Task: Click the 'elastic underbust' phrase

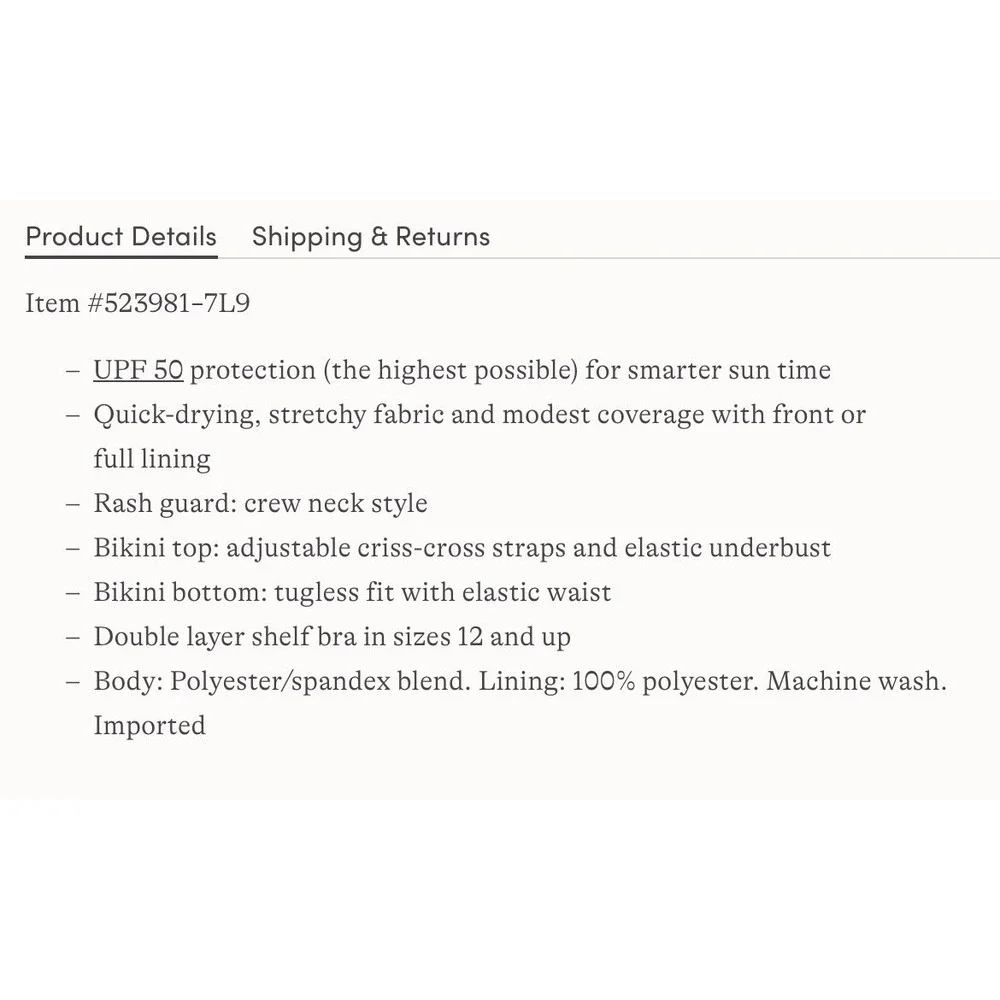Action: [727, 548]
